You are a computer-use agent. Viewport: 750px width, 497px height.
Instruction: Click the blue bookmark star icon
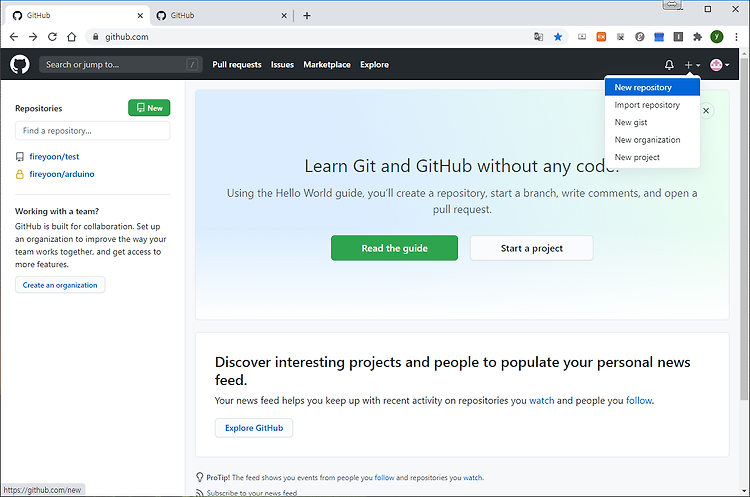point(558,37)
